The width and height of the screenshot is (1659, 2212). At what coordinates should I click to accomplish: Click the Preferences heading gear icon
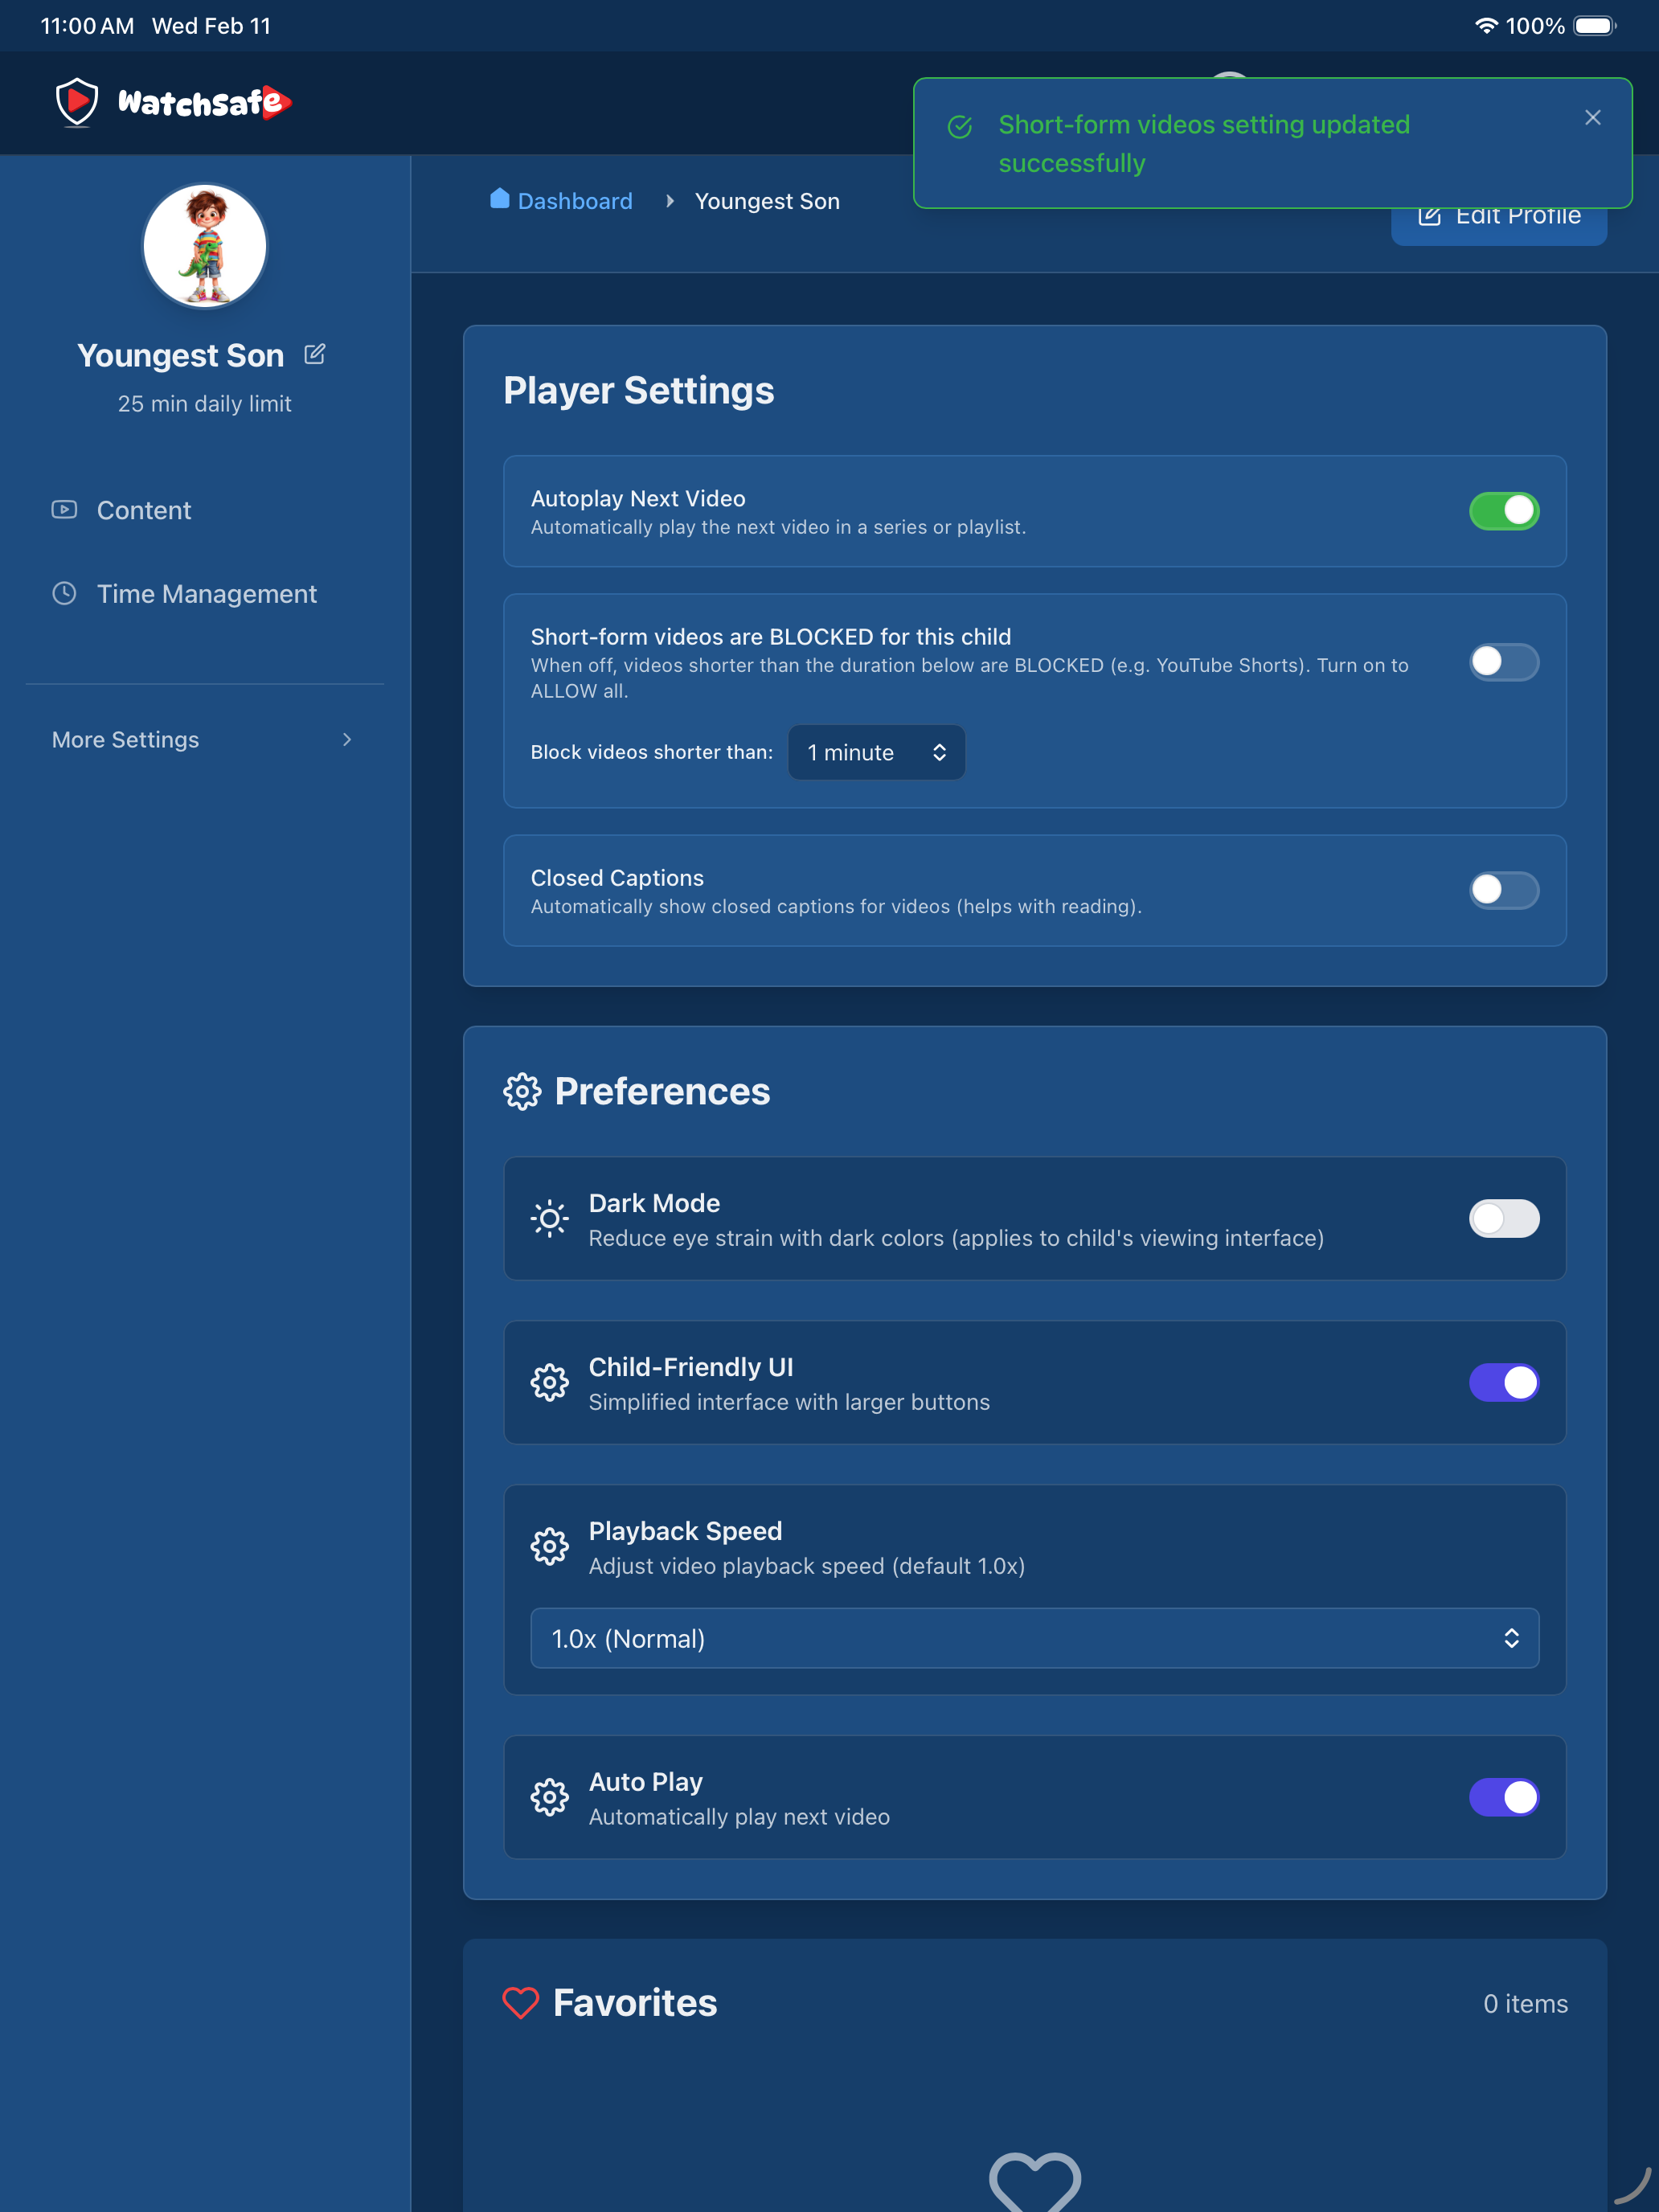pos(522,1092)
